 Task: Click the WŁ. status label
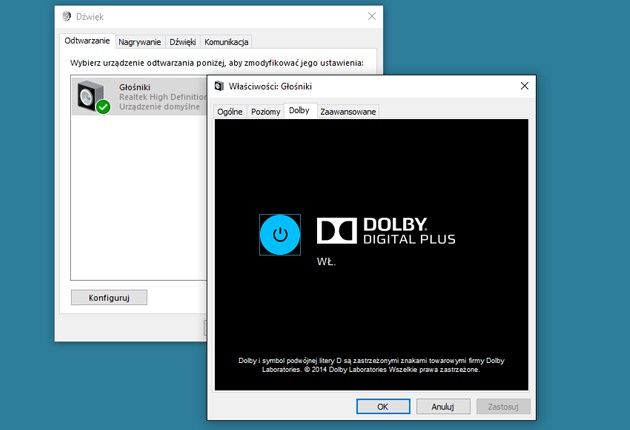(326, 262)
